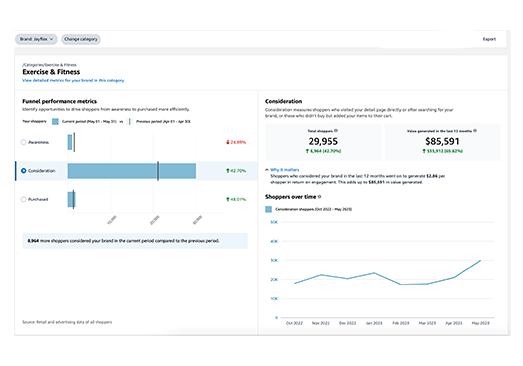The width and height of the screenshot is (523, 366).
Task: Click info icon beside Value generated
Action: 475,130
